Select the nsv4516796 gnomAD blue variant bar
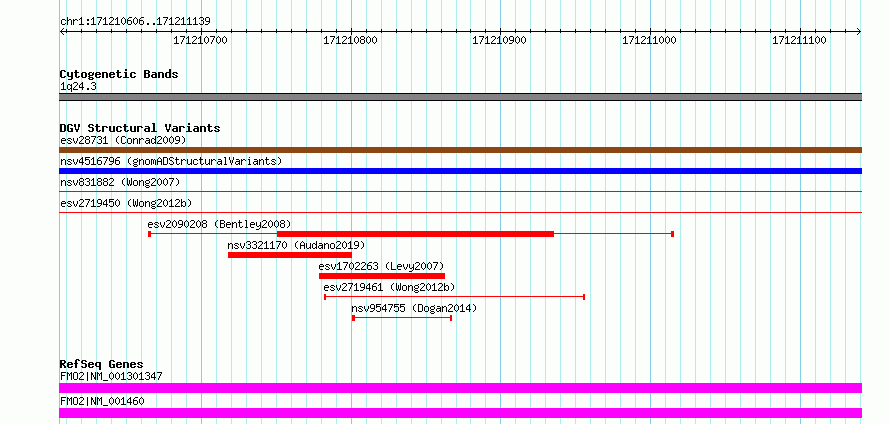This screenshot has height=424, width=890. (x=460, y=171)
